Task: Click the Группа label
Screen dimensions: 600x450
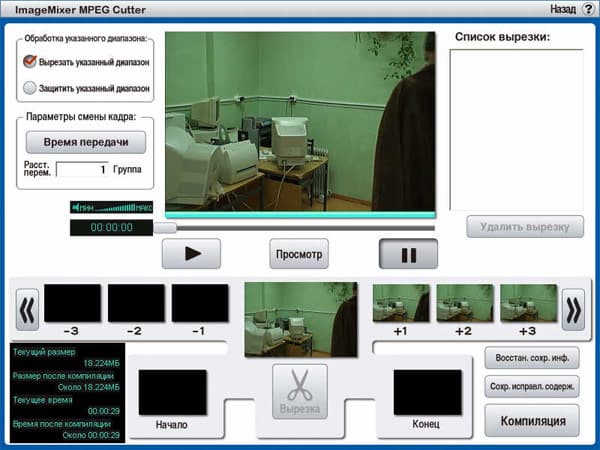Action: point(127,169)
